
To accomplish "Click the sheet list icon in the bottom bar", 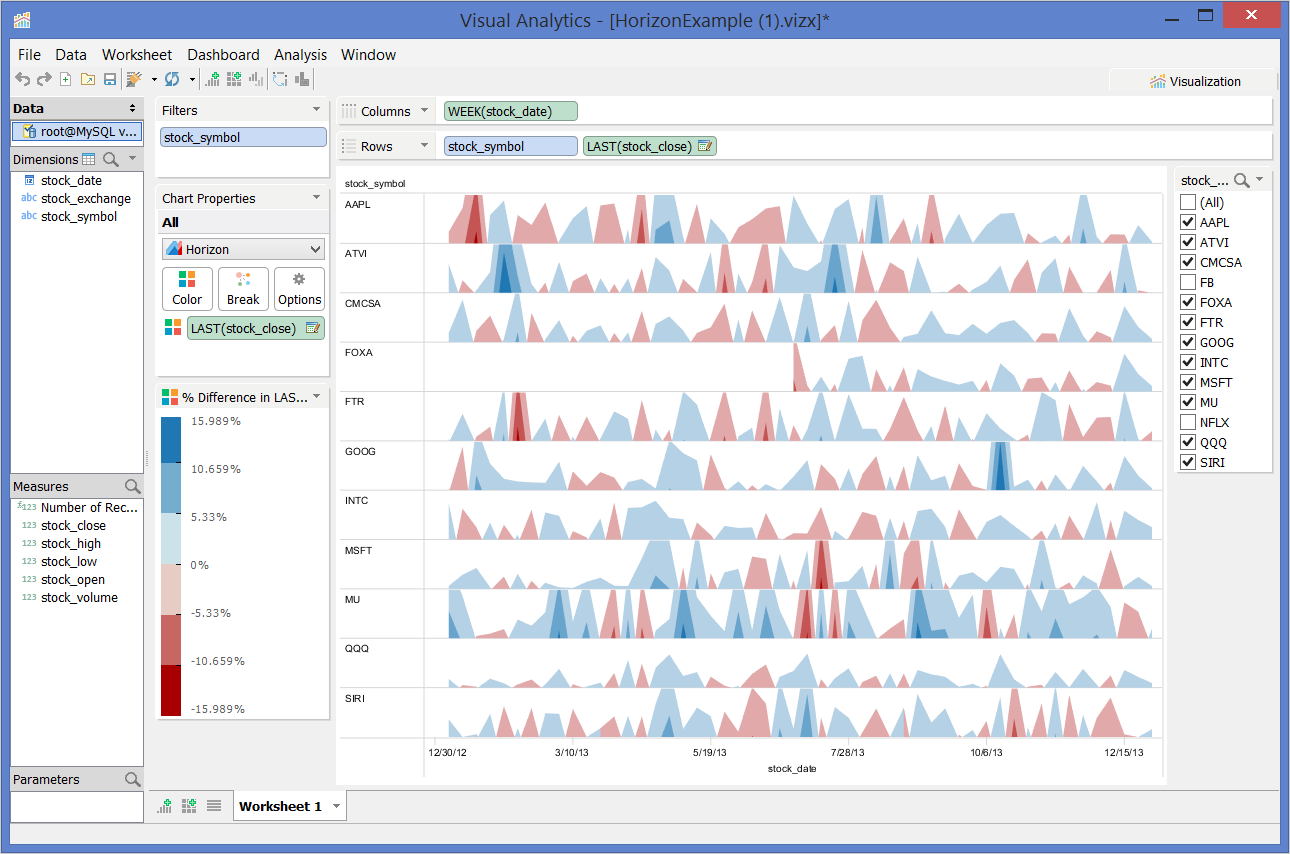I will click(214, 805).
